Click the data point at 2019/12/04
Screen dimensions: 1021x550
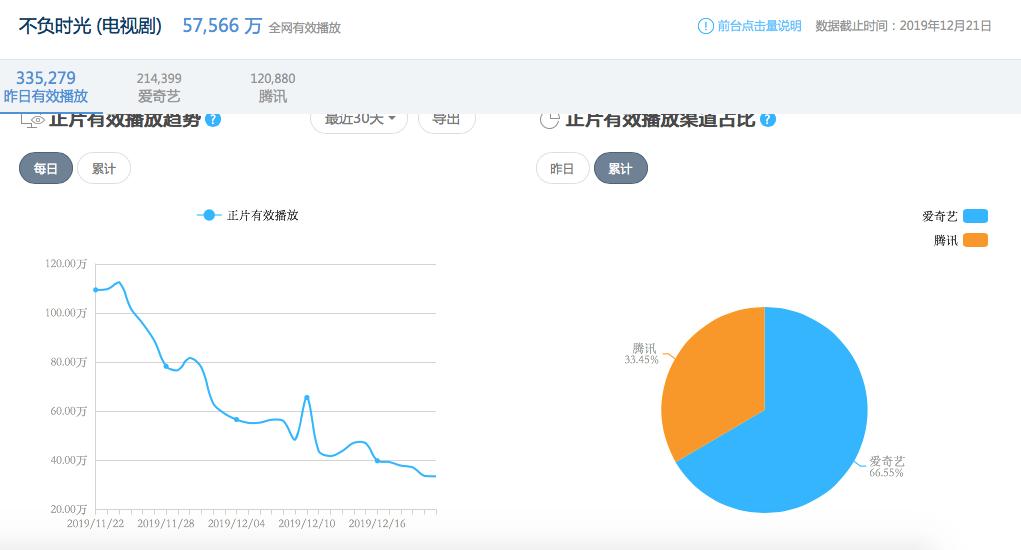click(x=236, y=419)
